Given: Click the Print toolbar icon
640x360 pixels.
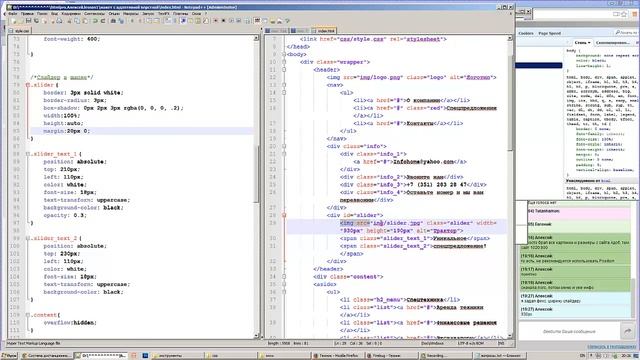Looking at the screenshot, I should coord(60,20).
